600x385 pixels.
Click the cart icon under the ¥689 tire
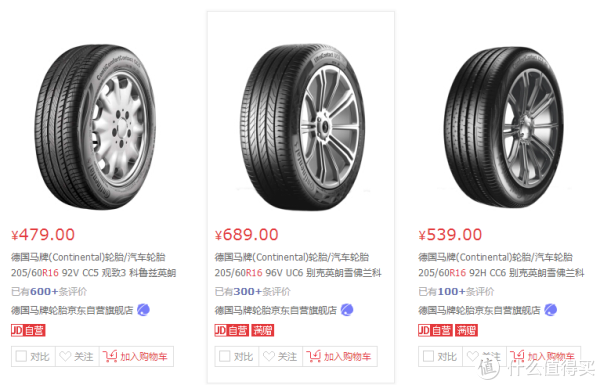click(313, 356)
